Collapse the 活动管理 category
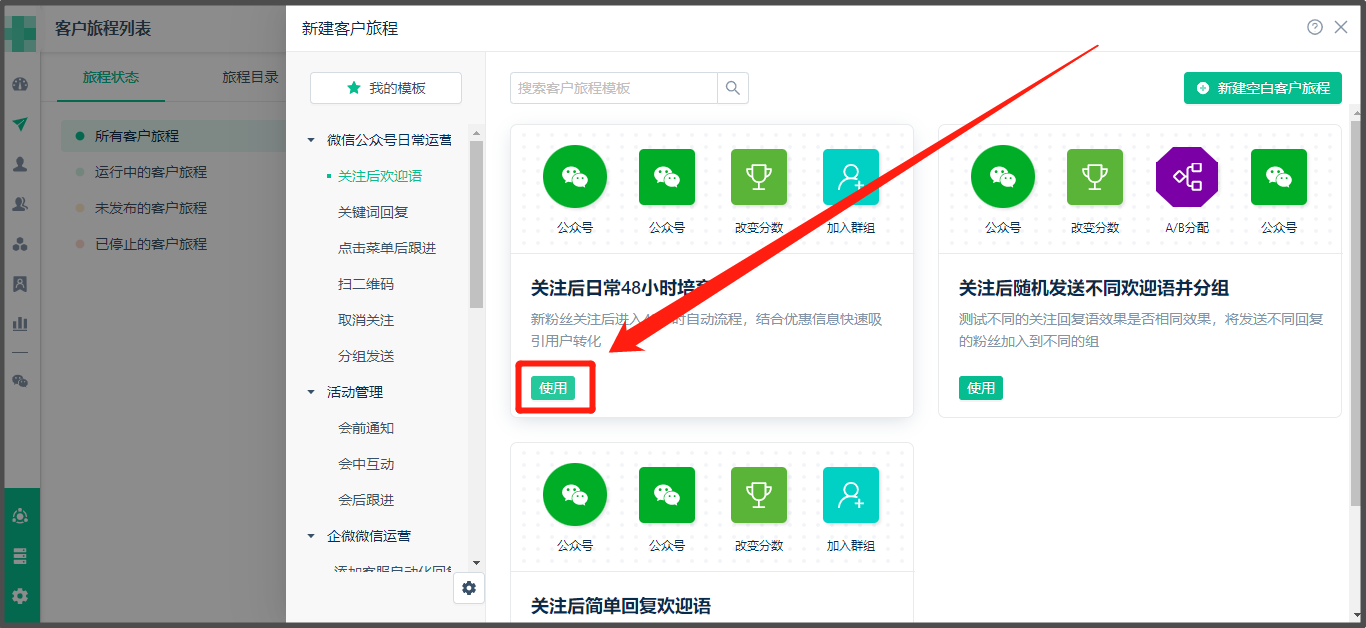 click(x=311, y=392)
